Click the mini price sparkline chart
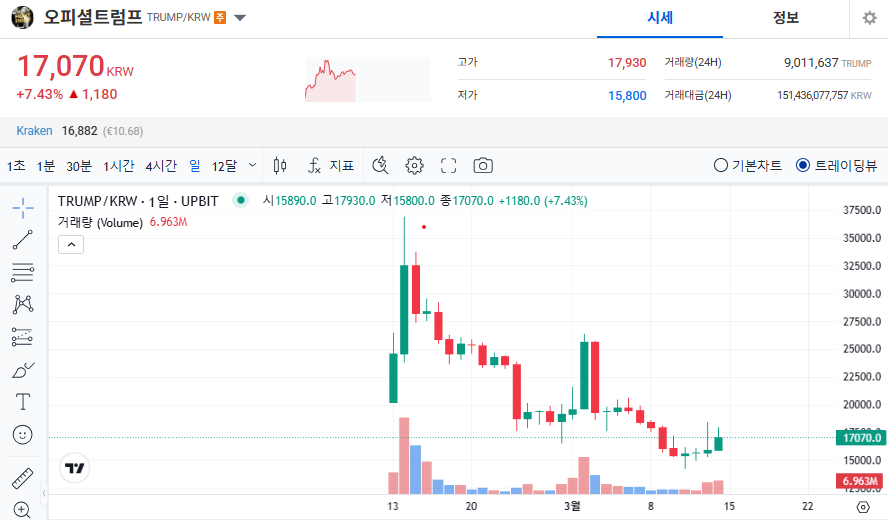 (368, 79)
